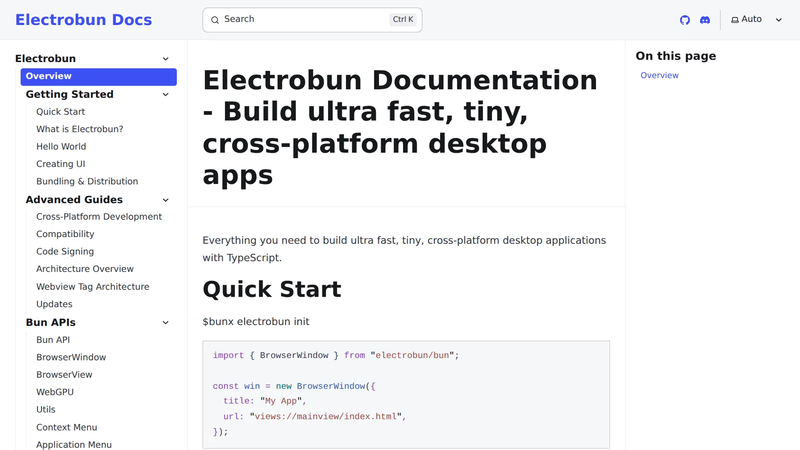Click the Ctrl K shortcut badge
The width and height of the screenshot is (800, 450).
click(x=403, y=19)
